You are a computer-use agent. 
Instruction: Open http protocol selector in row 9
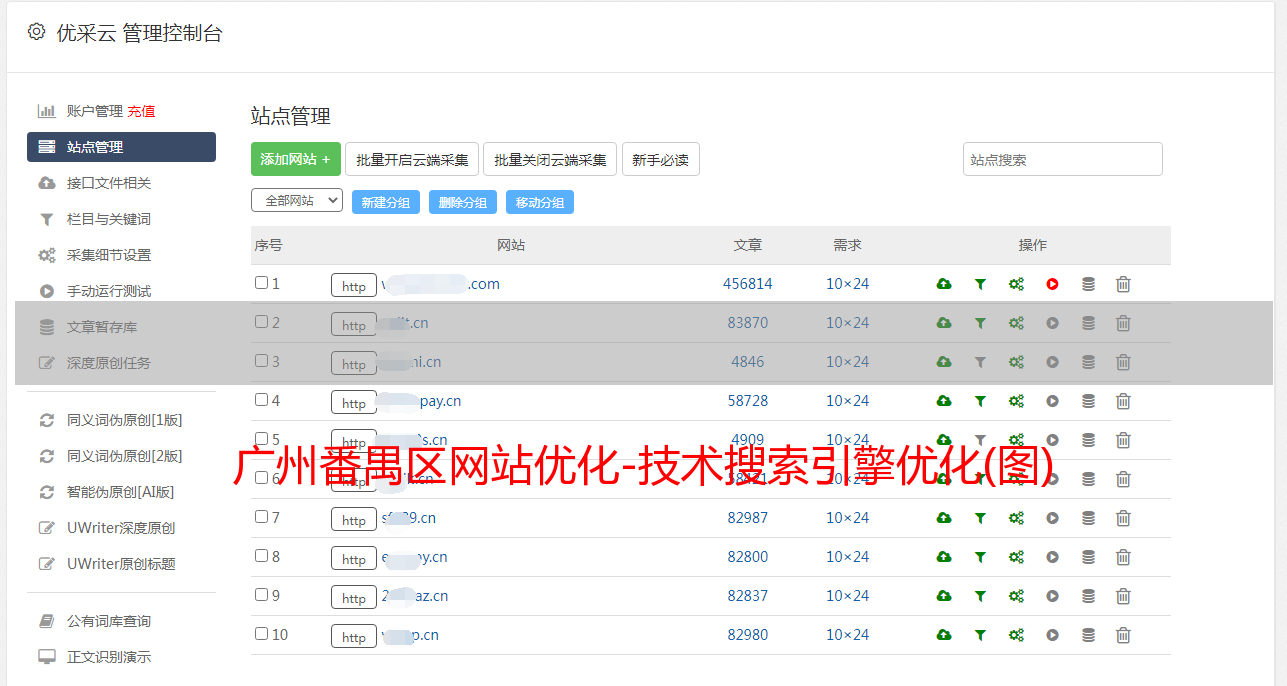coord(354,598)
